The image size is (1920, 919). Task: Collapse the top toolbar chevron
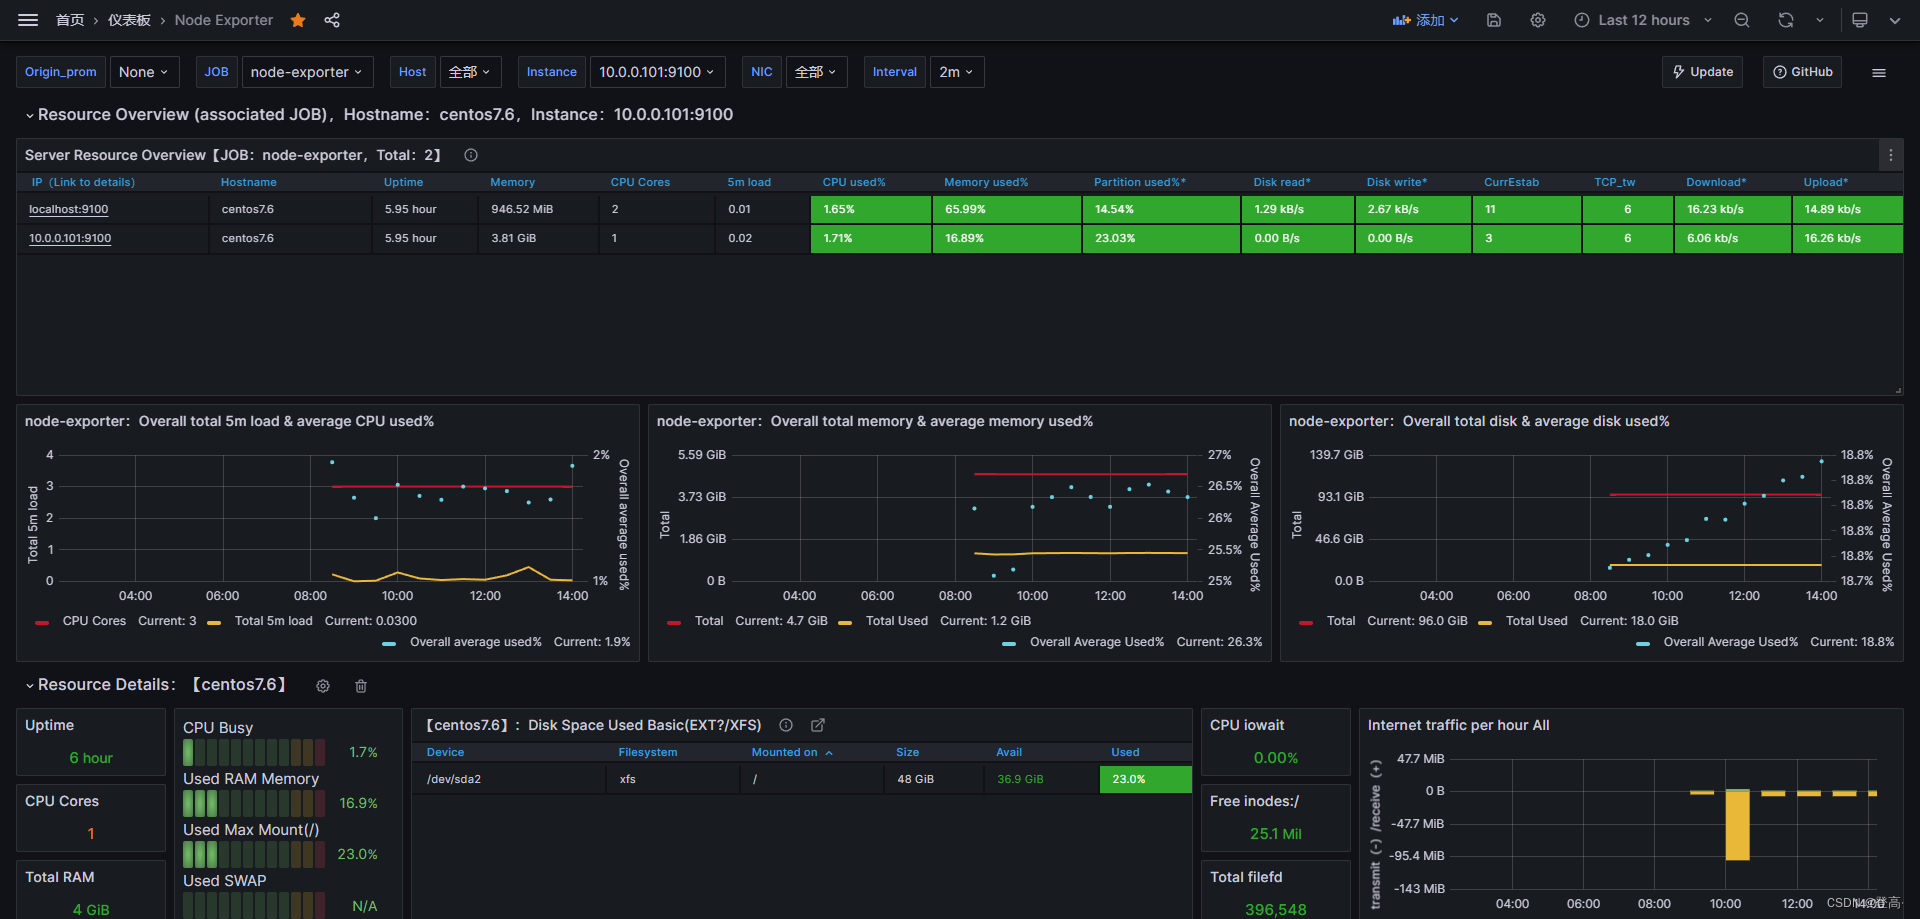pyautogui.click(x=1895, y=20)
